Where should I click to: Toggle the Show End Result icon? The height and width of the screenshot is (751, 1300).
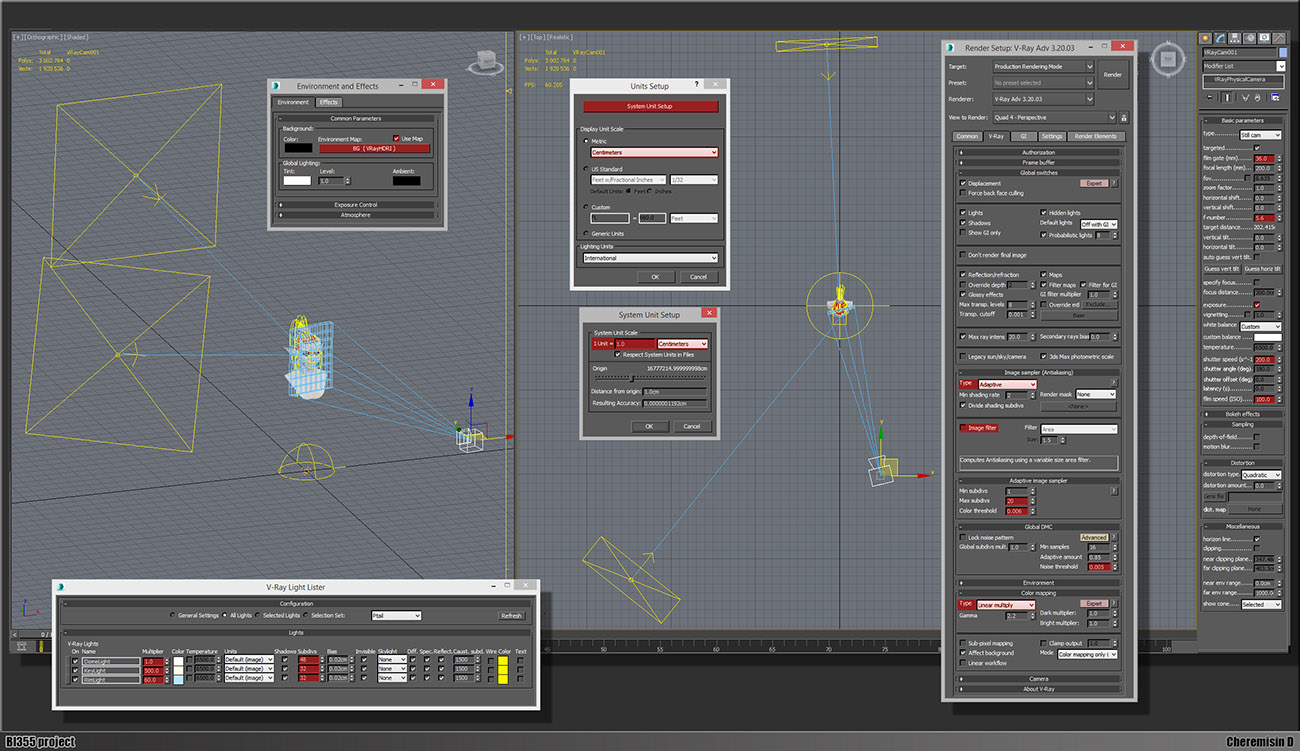[x=1227, y=98]
